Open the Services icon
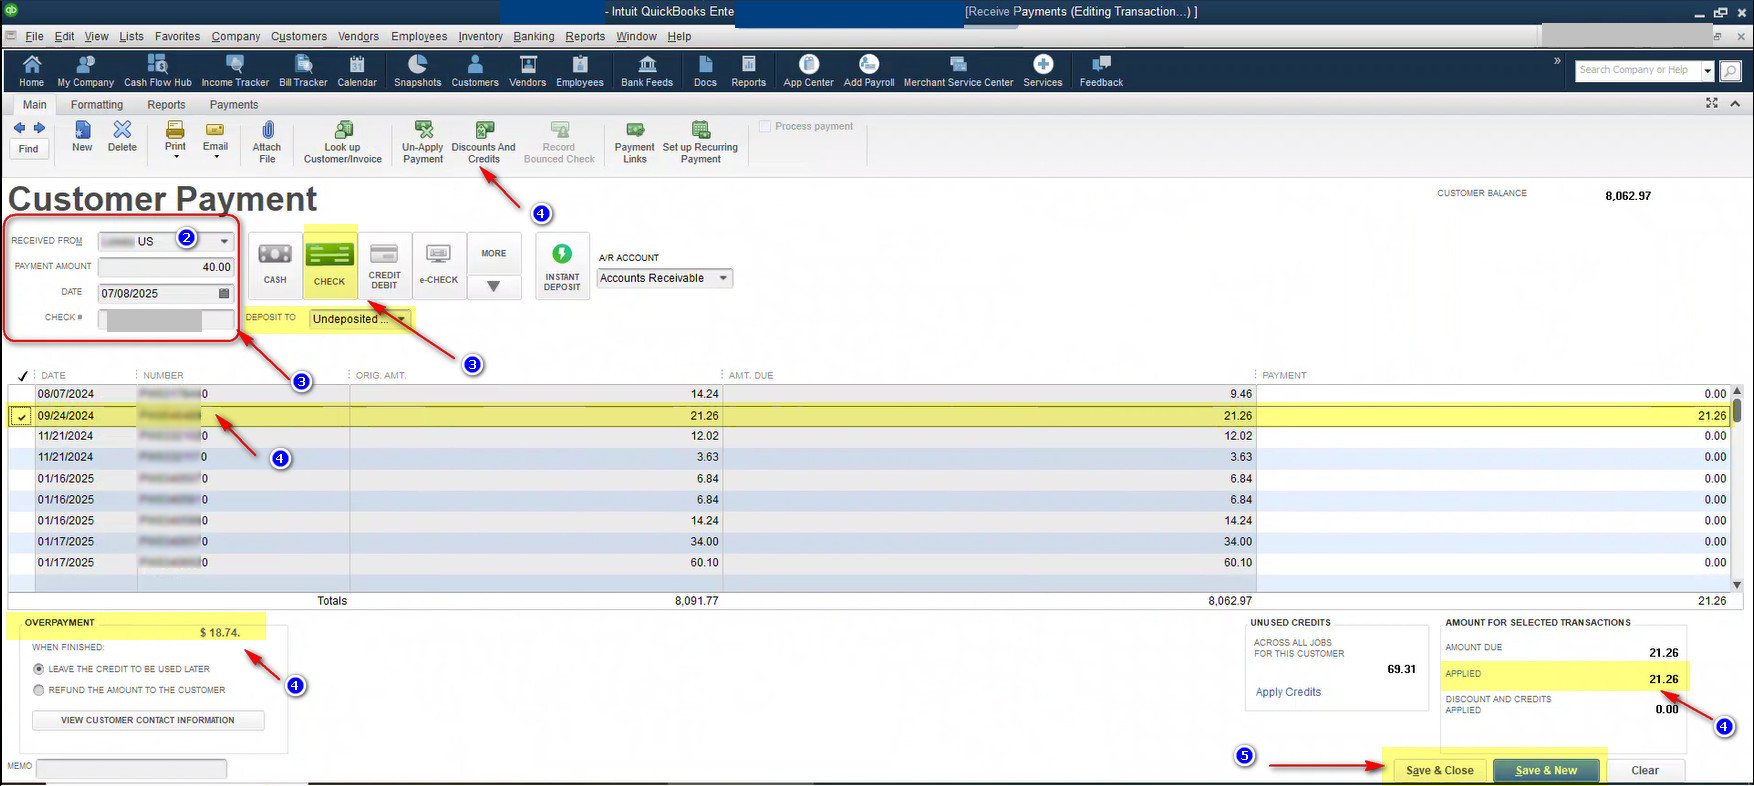The height and width of the screenshot is (786, 1754). [x=1043, y=71]
